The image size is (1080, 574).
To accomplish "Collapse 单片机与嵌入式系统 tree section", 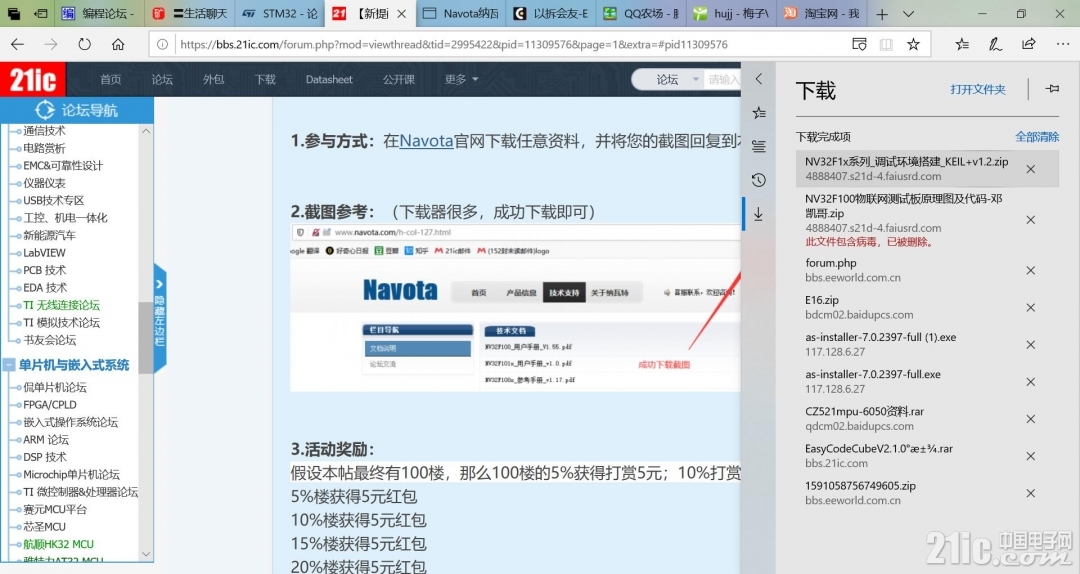I will (x=9, y=365).
